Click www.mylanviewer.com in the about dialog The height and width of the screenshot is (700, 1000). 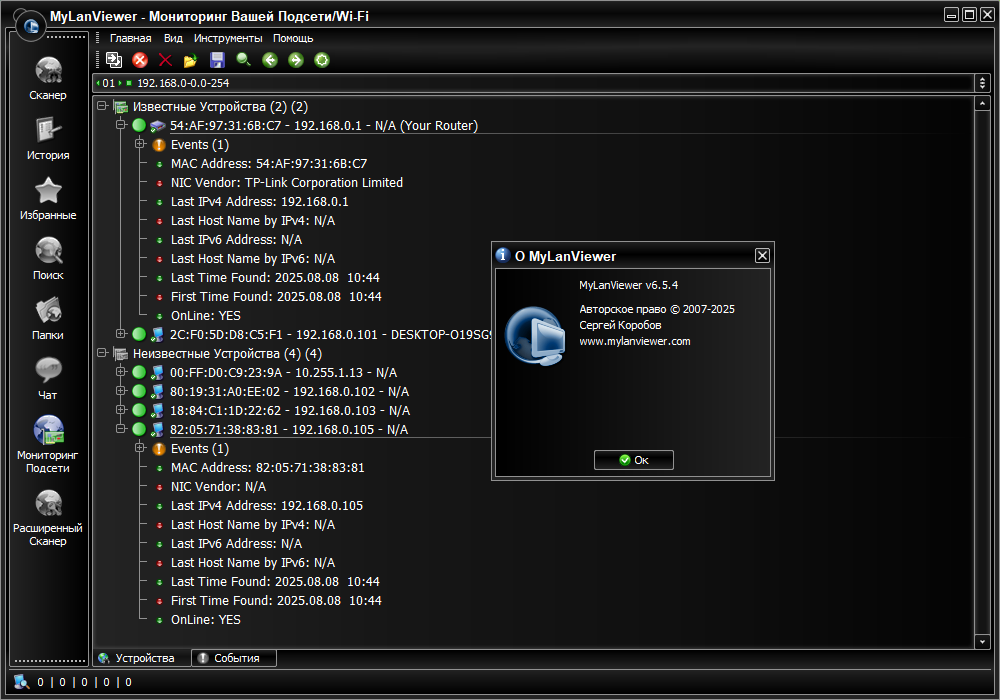(x=635, y=341)
